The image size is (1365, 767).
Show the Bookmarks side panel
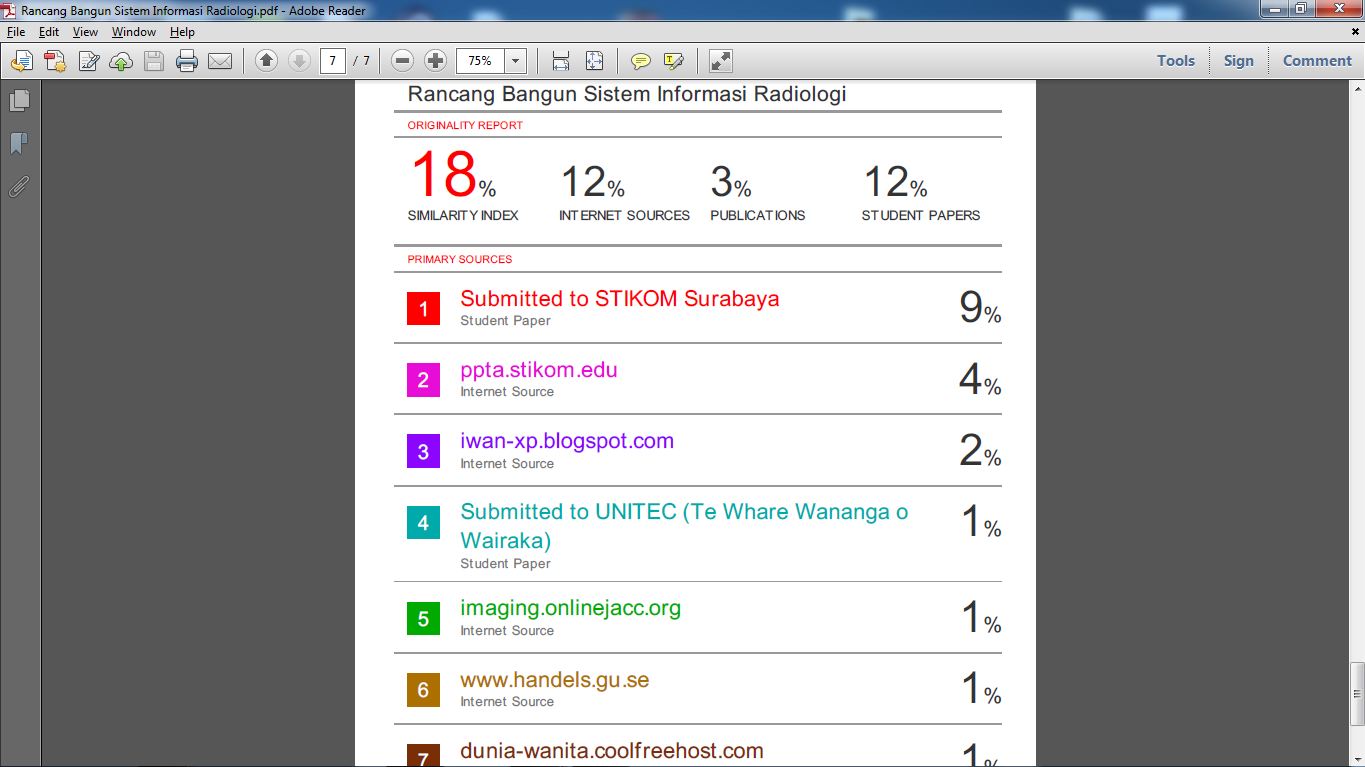tap(19, 144)
